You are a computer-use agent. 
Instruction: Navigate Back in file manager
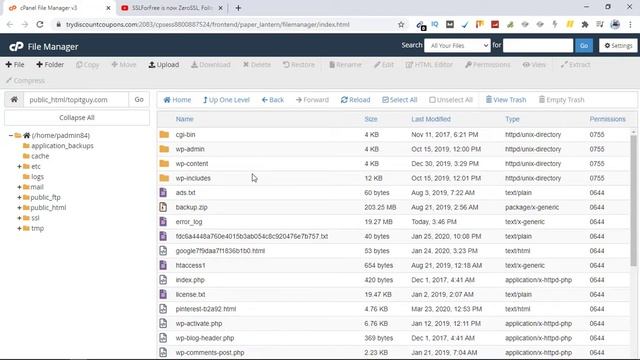[x=273, y=100]
